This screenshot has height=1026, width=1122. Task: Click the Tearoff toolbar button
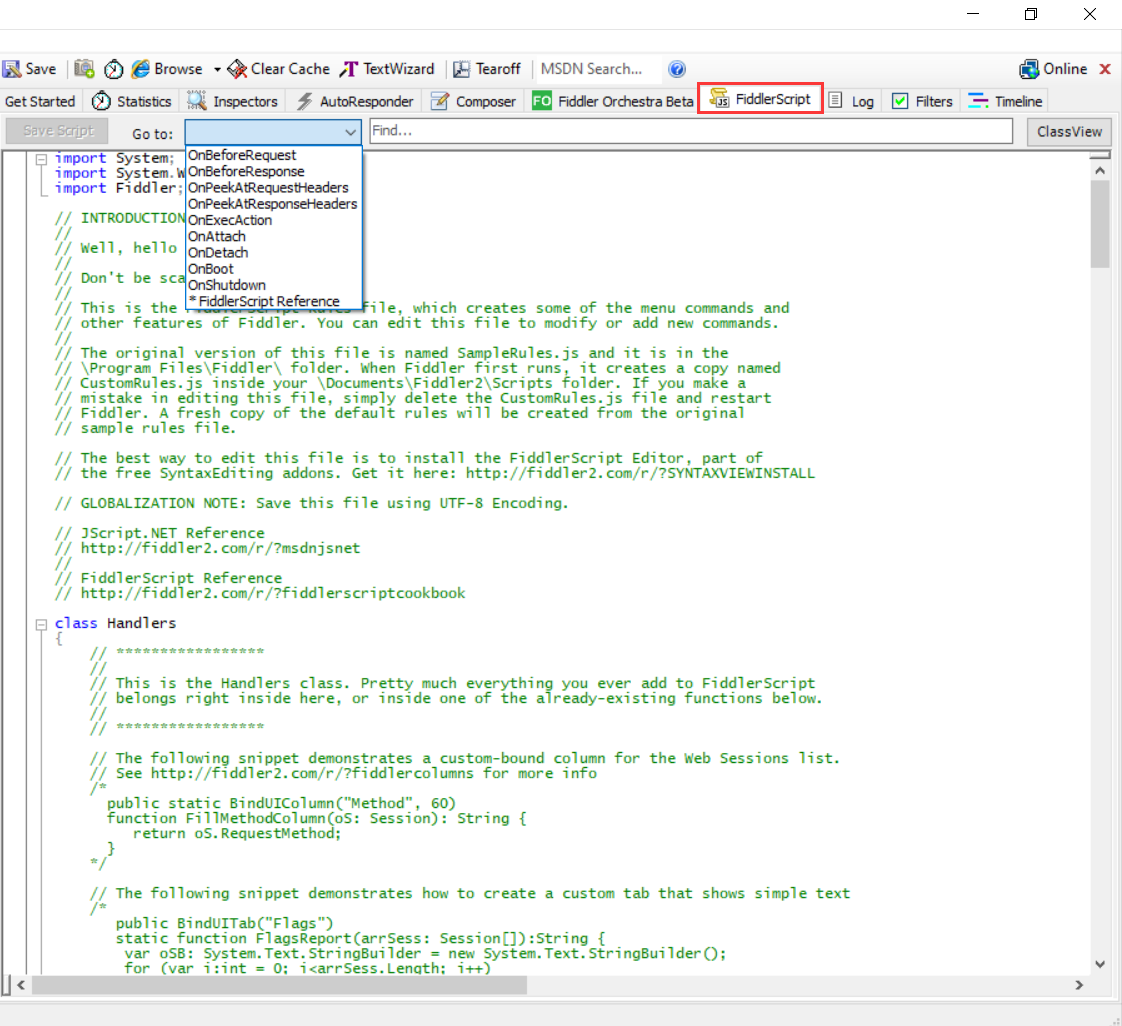(x=487, y=69)
